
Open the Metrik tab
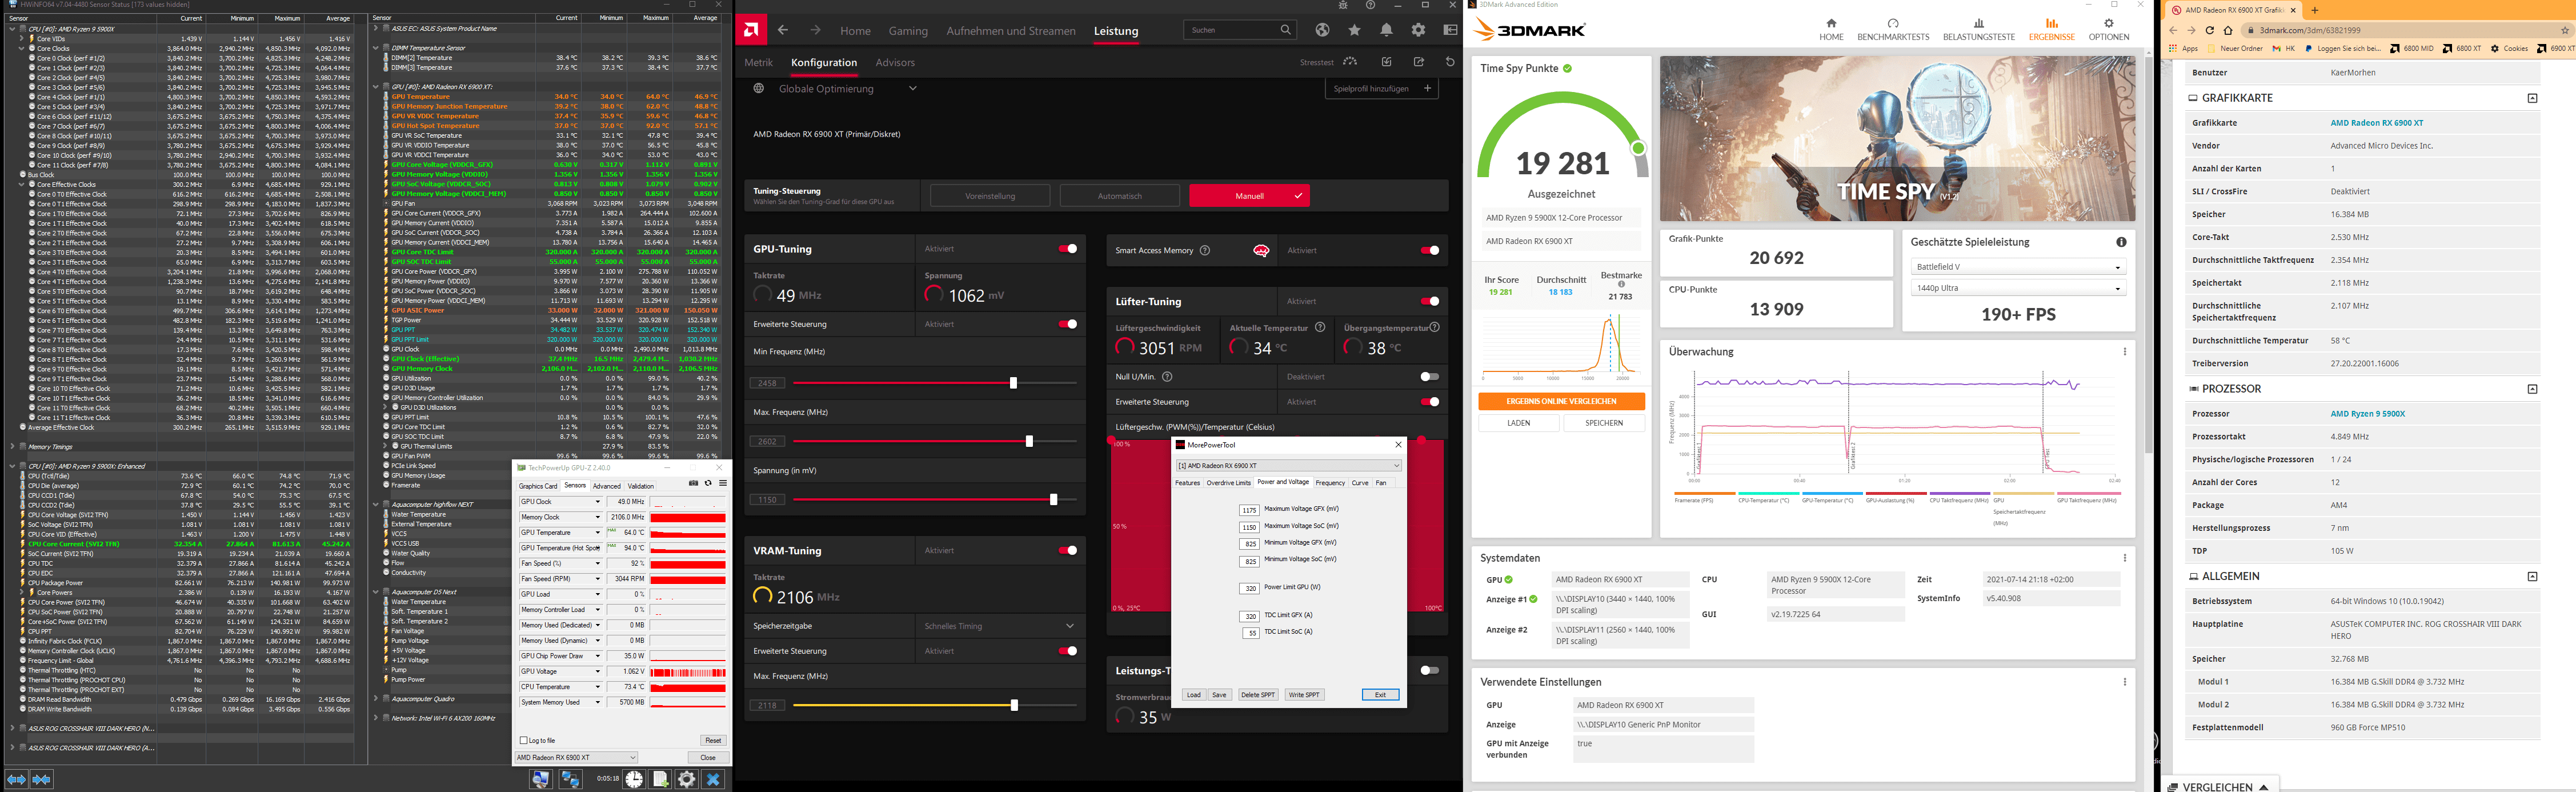click(x=758, y=62)
